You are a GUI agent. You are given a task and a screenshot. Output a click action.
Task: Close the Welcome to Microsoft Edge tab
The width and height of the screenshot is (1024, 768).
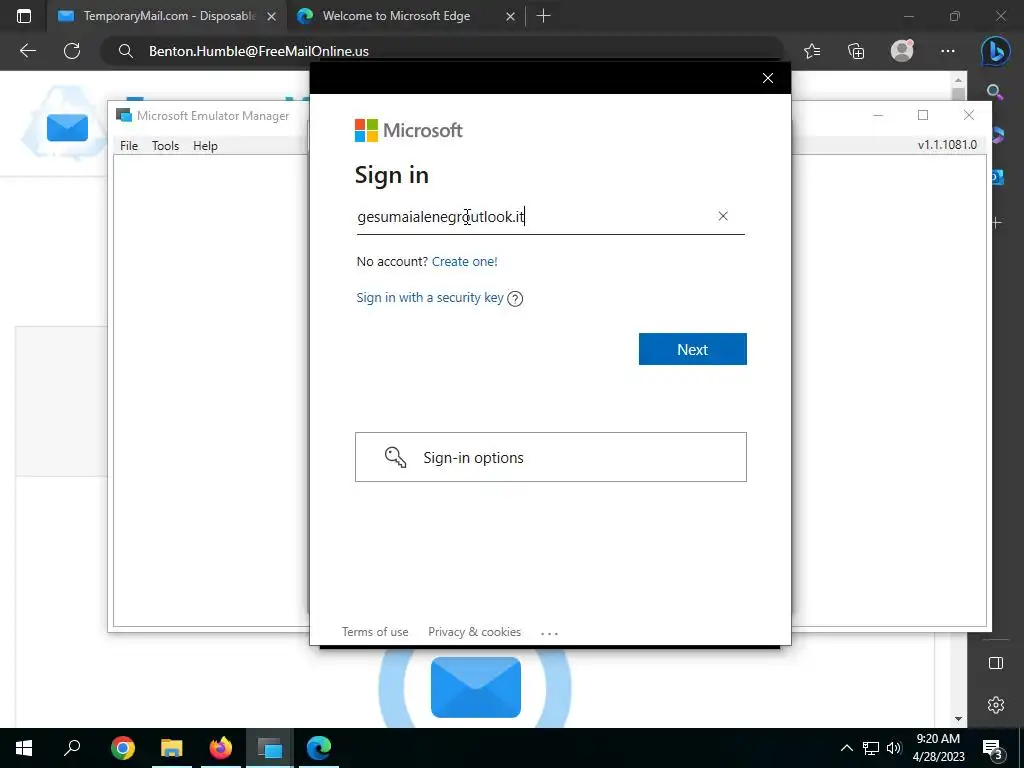511,16
